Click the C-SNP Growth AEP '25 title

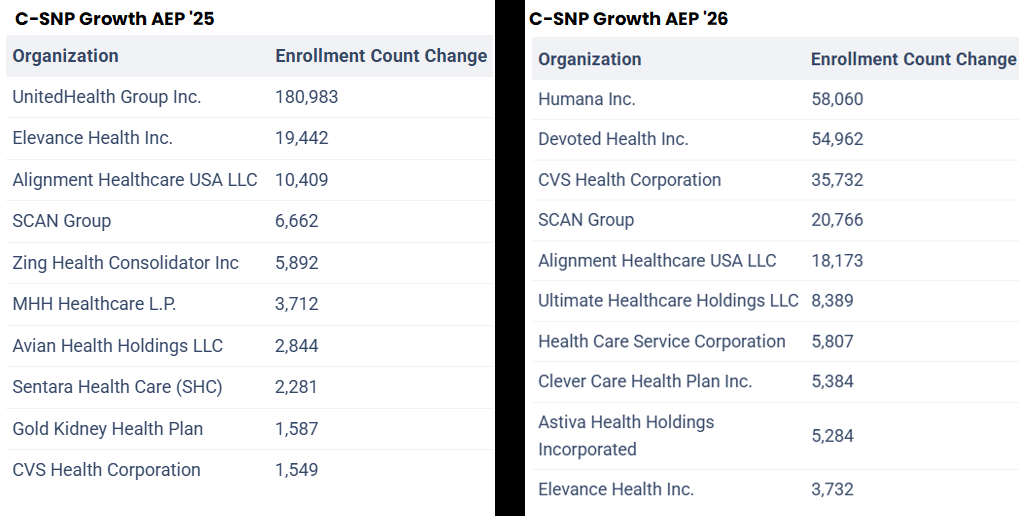pyautogui.click(x=114, y=18)
